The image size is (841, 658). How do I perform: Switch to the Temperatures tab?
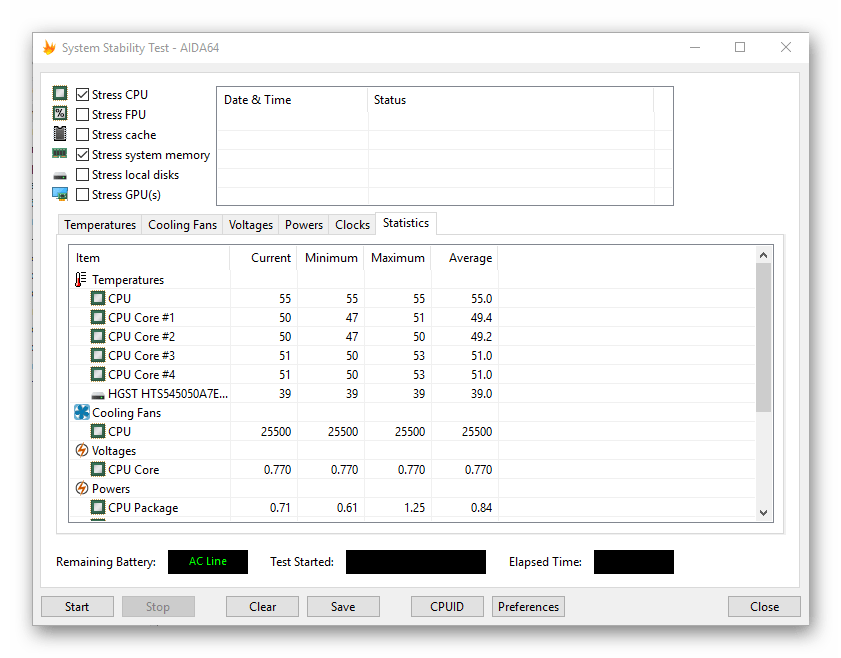100,225
